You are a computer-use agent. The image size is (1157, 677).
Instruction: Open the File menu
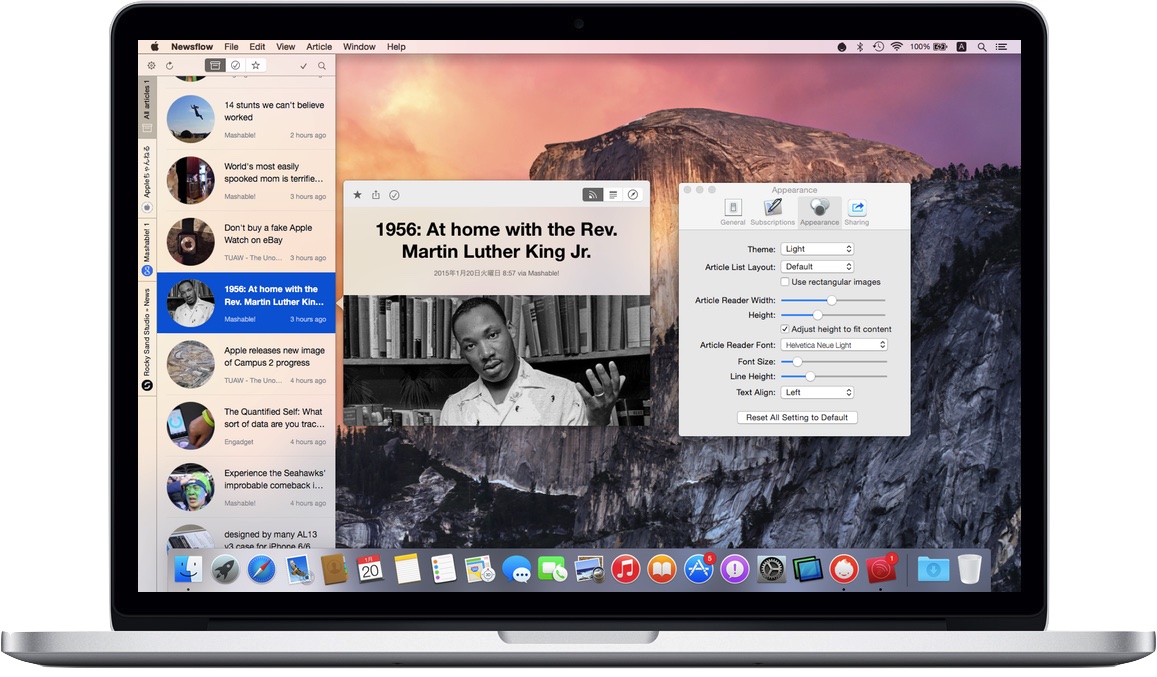(x=231, y=47)
